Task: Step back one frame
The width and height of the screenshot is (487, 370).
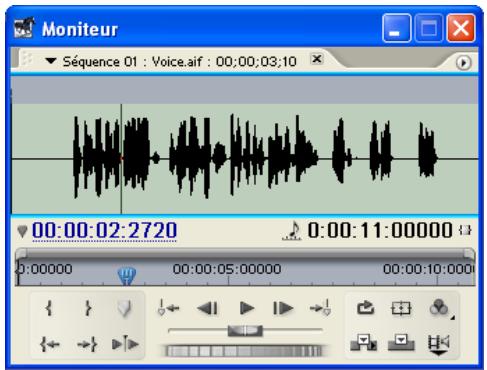Action: coord(208,308)
